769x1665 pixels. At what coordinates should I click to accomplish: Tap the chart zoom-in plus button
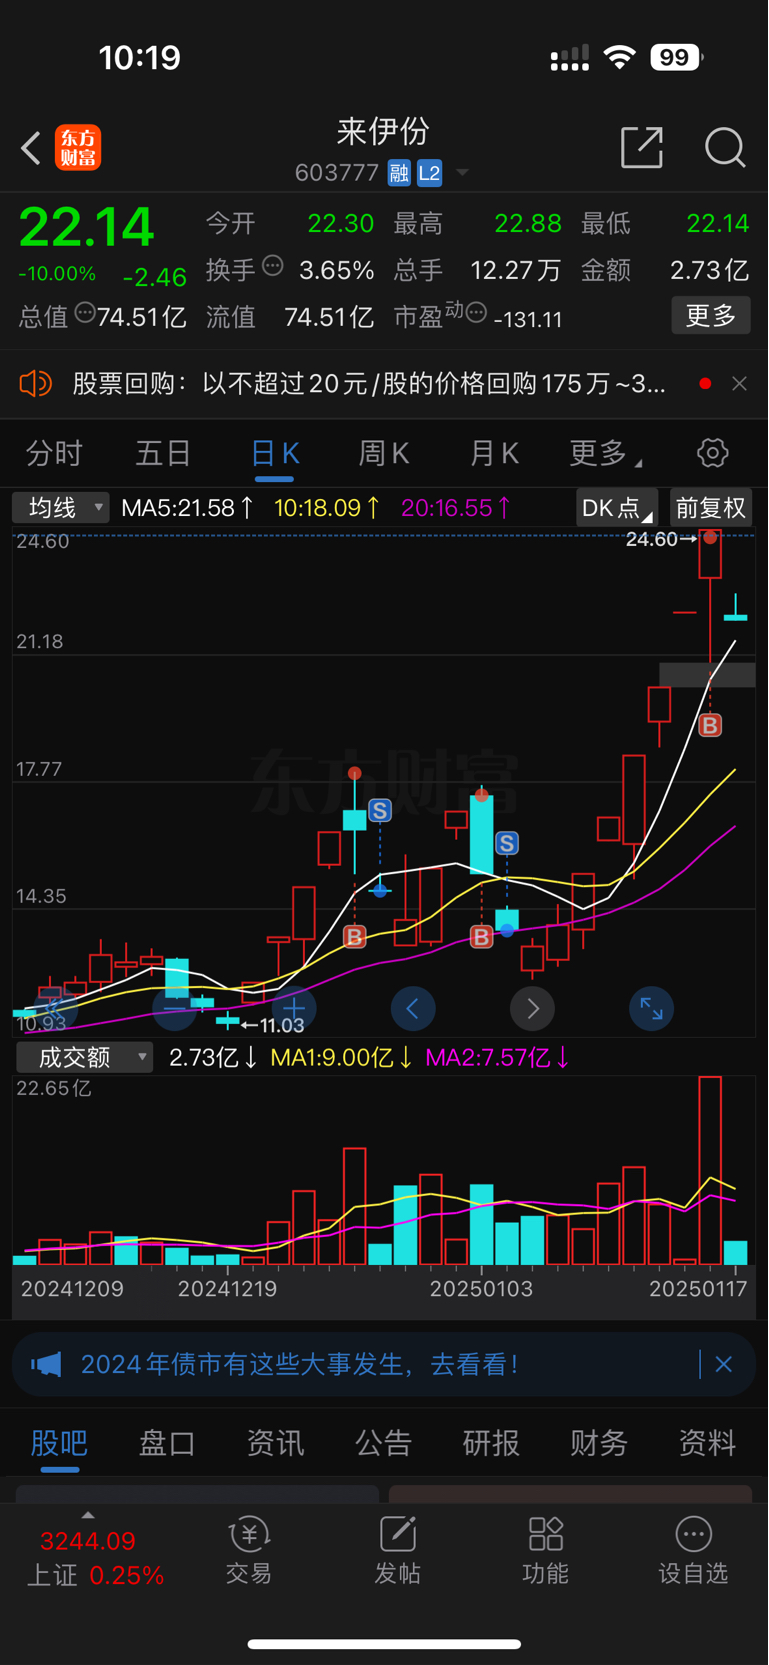pyautogui.click(x=294, y=1009)
